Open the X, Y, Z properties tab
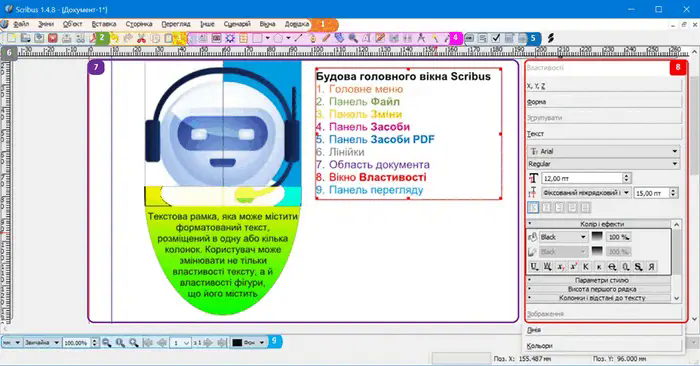The height and width of the screenshot is (366, 700). click(604, 86)
